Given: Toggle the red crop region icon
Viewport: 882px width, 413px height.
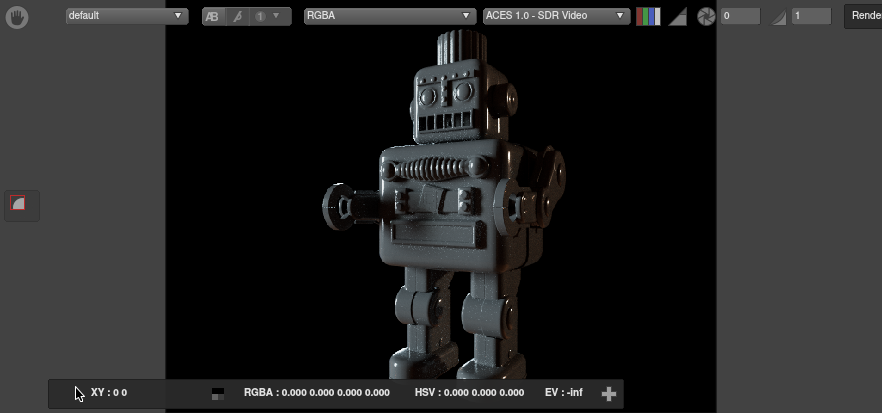Looking at the screenshot, I should [x=21, y=204].
